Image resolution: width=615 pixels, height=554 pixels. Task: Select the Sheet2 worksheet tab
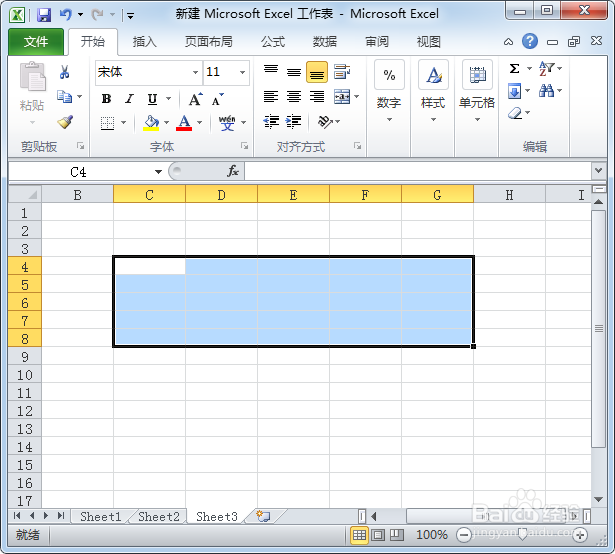(x=158, y=517)
